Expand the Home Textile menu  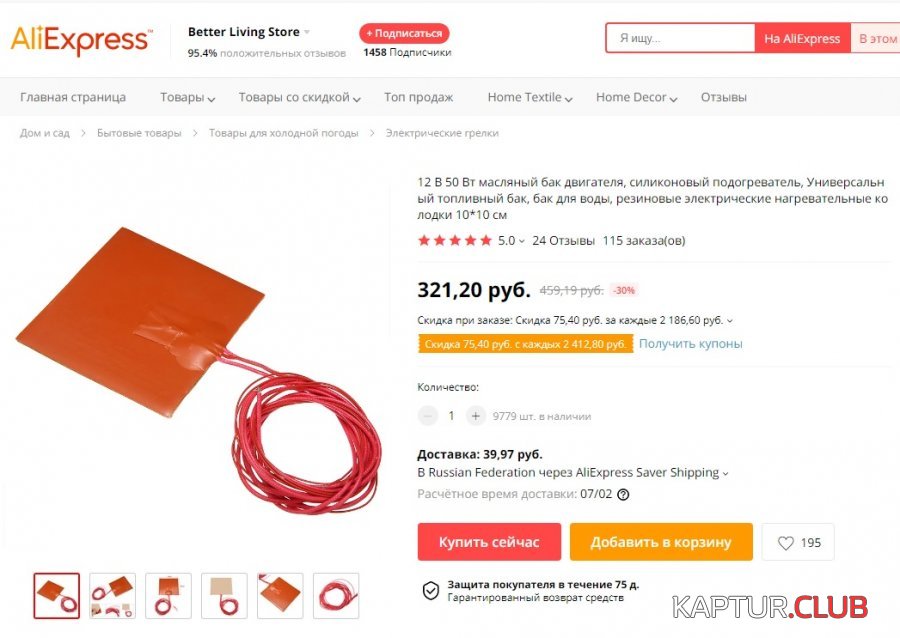tap(530, 98)
